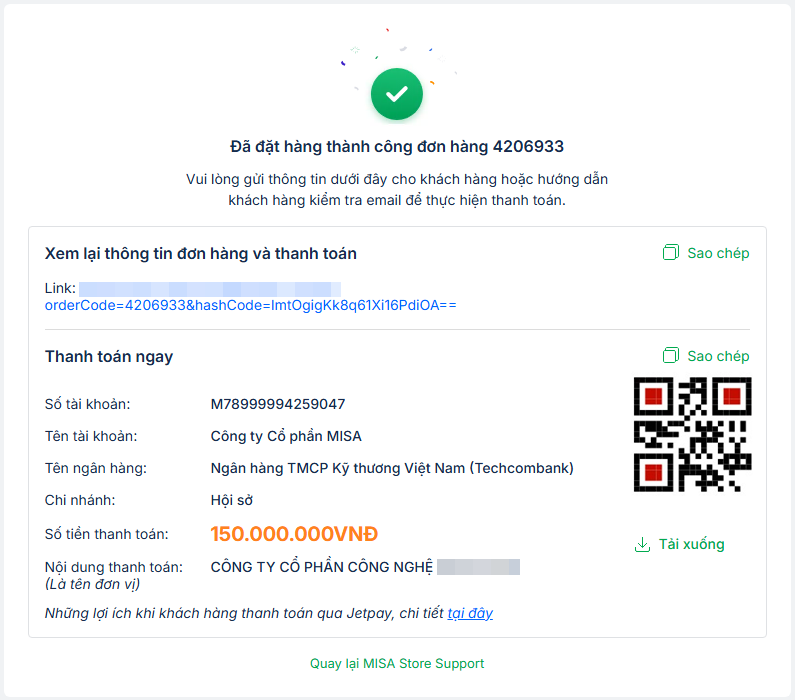Click the 150.000.000VNĐ payment amount
795x700 pixels.
[x=294, y=534]
